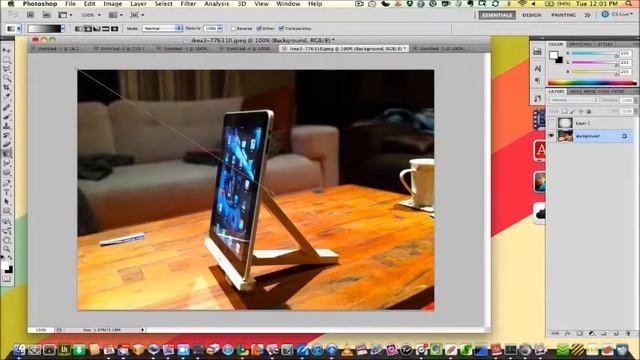This screenshot has height=360, width=640.
Task: Select the Gradient tool in the toolbox
Action: [7, 153]
